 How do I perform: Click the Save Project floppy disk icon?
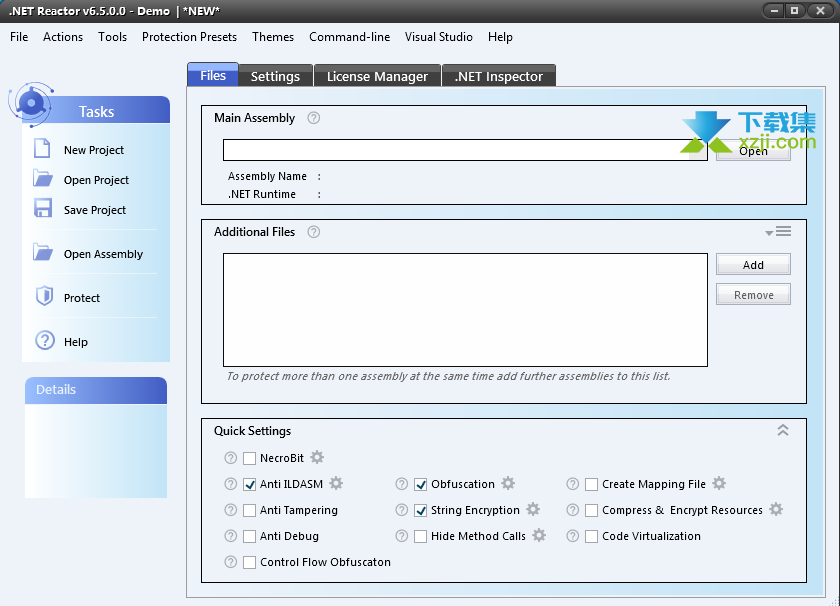(42, 209)
